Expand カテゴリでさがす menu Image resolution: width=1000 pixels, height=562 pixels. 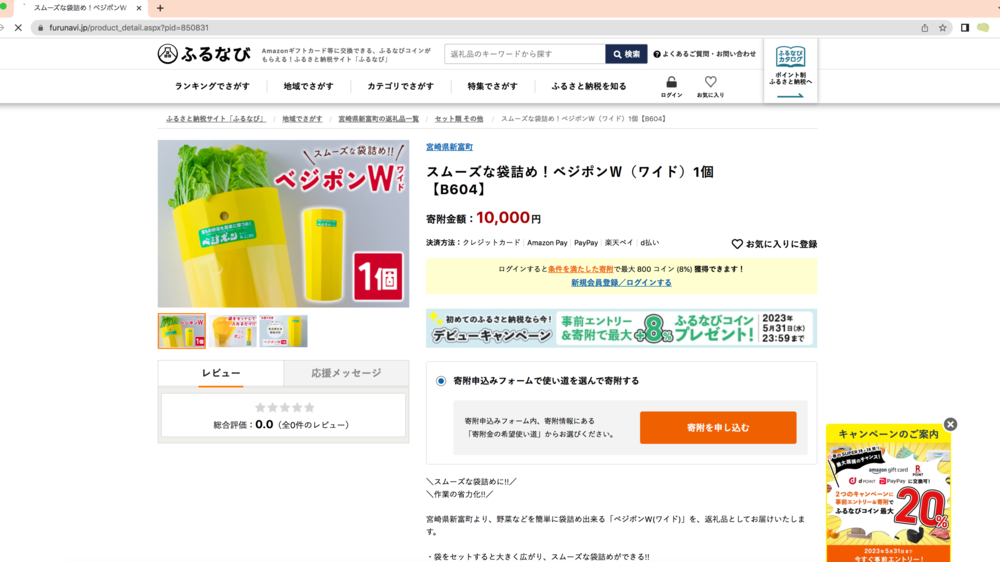400,87
